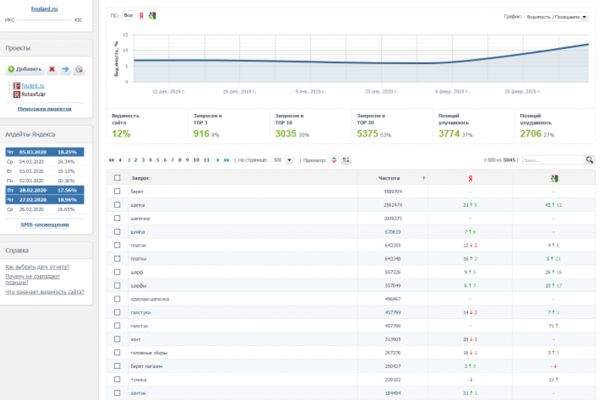600x400 pixels.
Task: Open the project settings icon beside the blue arrow
Action: (x=79, y=69)
